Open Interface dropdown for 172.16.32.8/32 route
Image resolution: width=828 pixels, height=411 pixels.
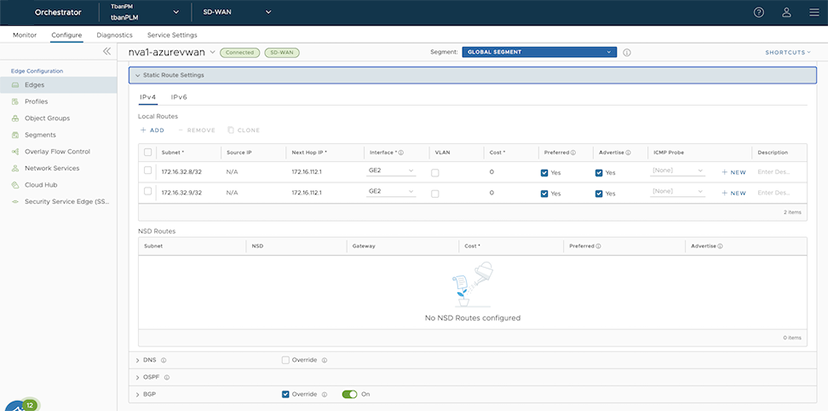[x=392, y=171]
